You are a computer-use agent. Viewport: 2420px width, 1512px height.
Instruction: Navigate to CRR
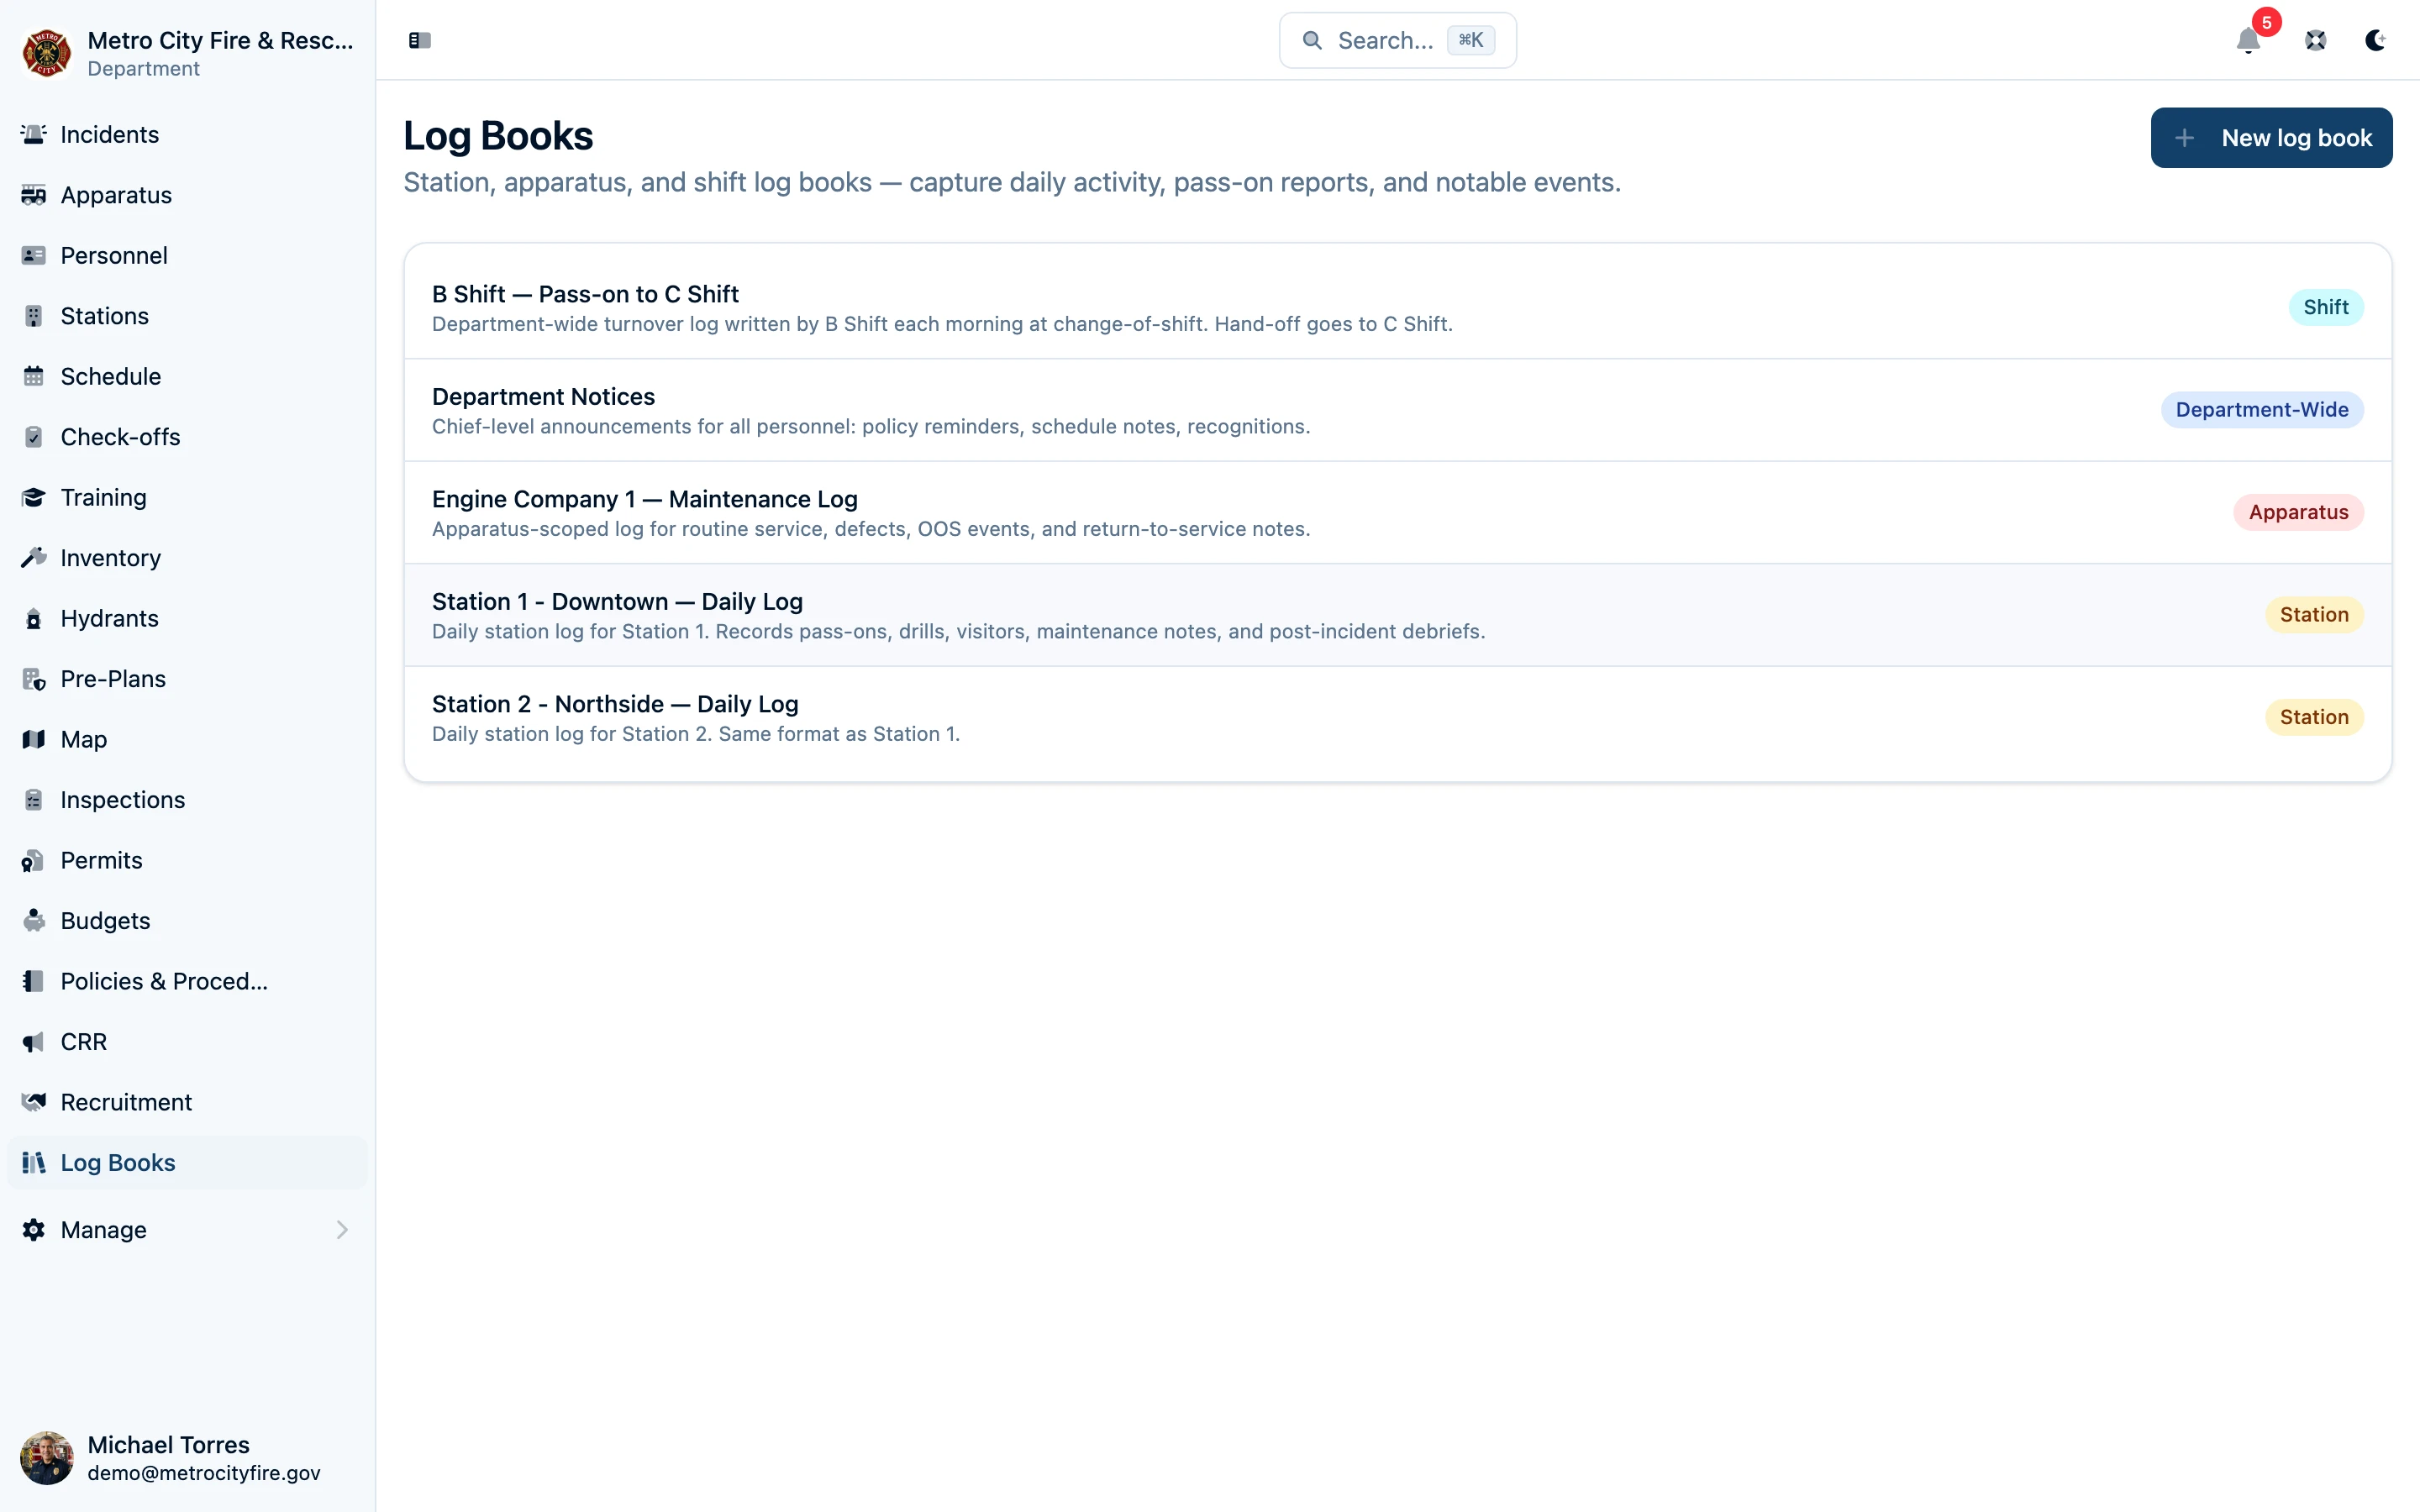tap(187, 1042)
